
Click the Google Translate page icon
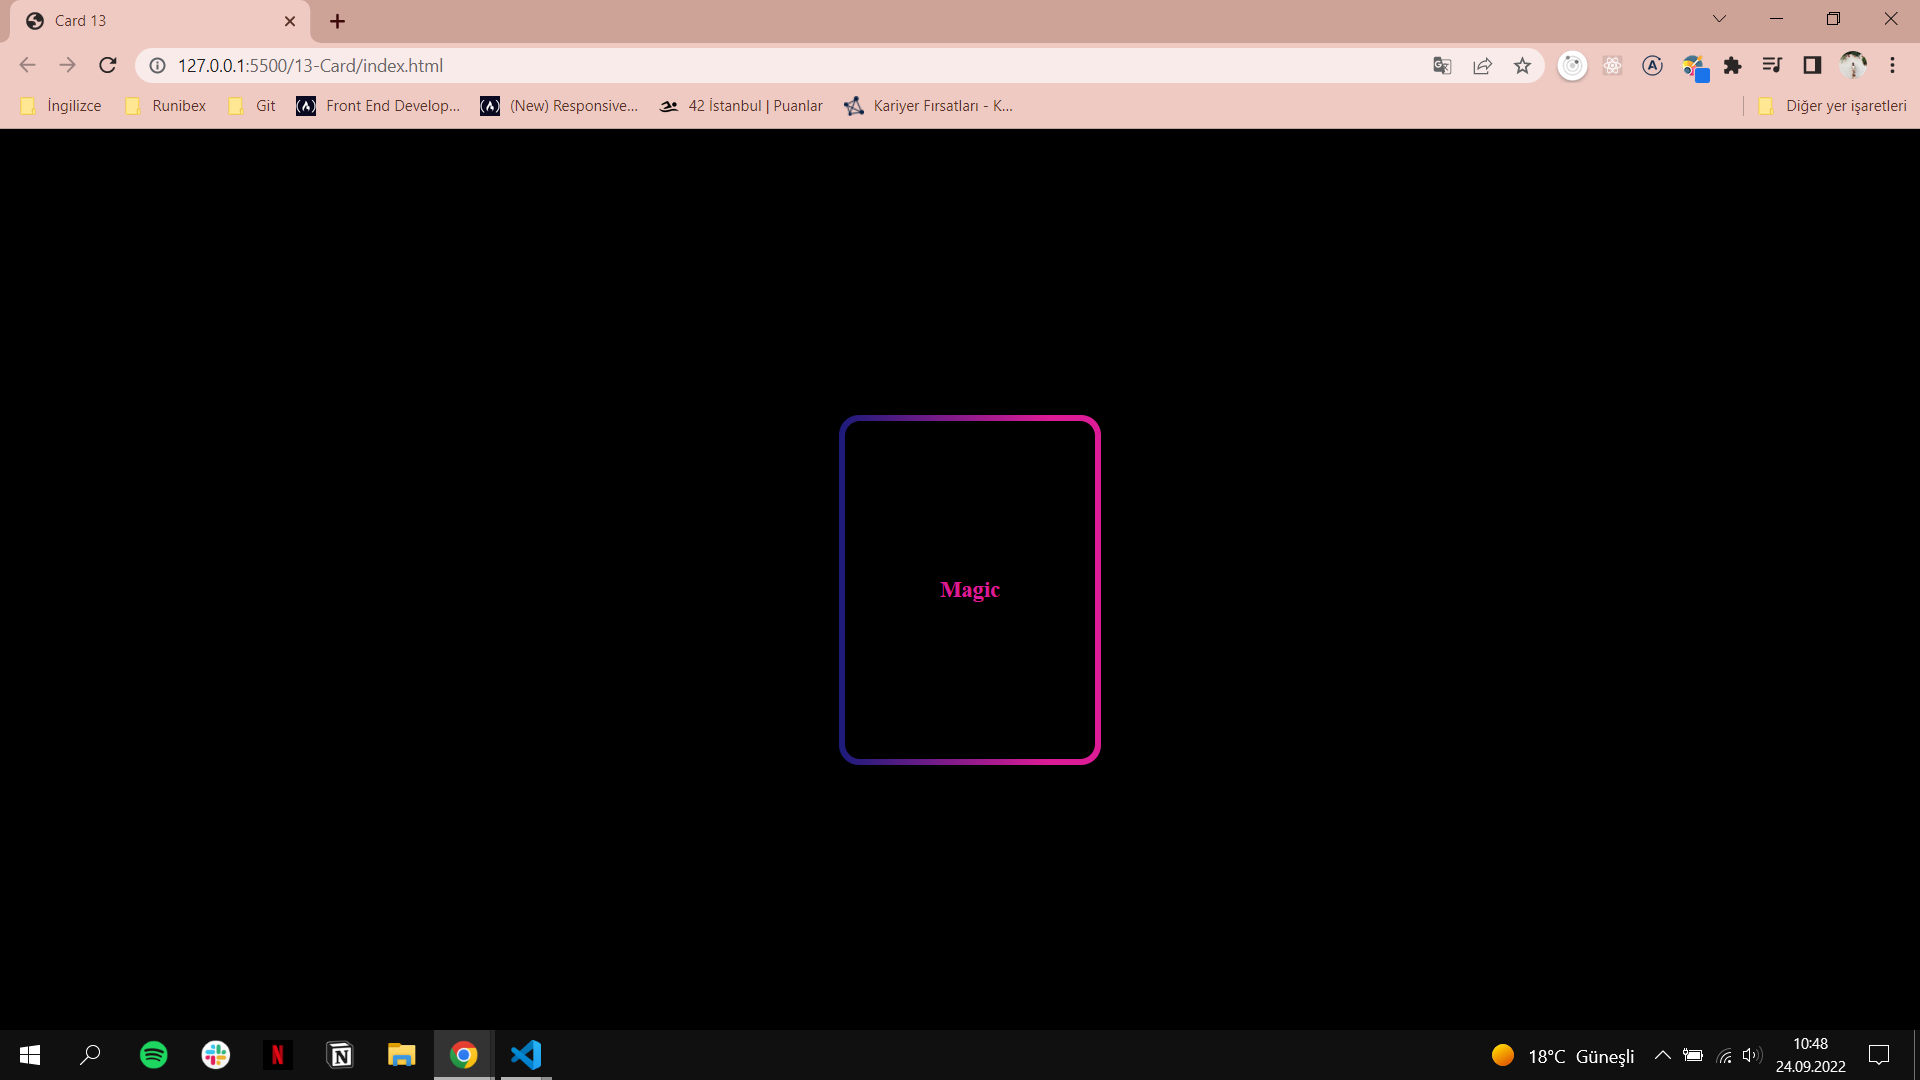point(1441,65)
